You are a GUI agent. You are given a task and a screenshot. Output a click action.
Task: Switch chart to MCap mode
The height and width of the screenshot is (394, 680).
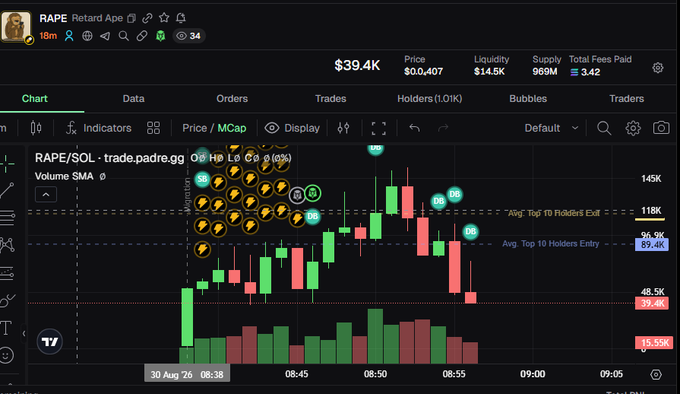tap(232, 128)
